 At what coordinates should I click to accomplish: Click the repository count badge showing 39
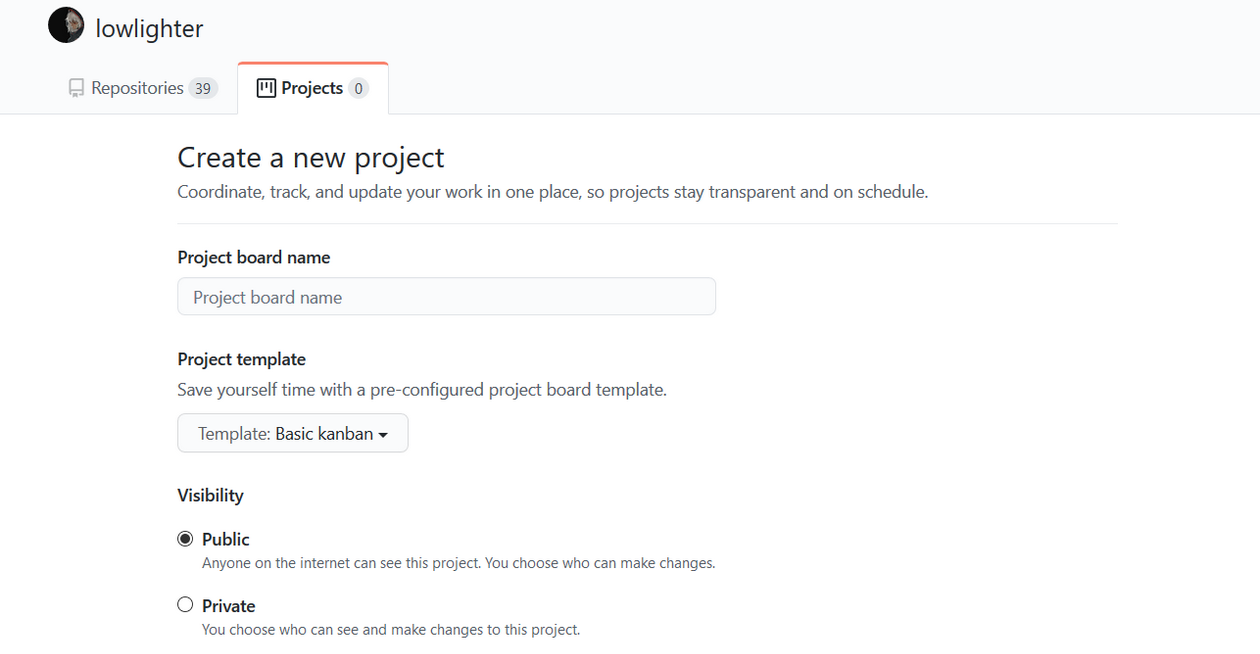[205, 88]
